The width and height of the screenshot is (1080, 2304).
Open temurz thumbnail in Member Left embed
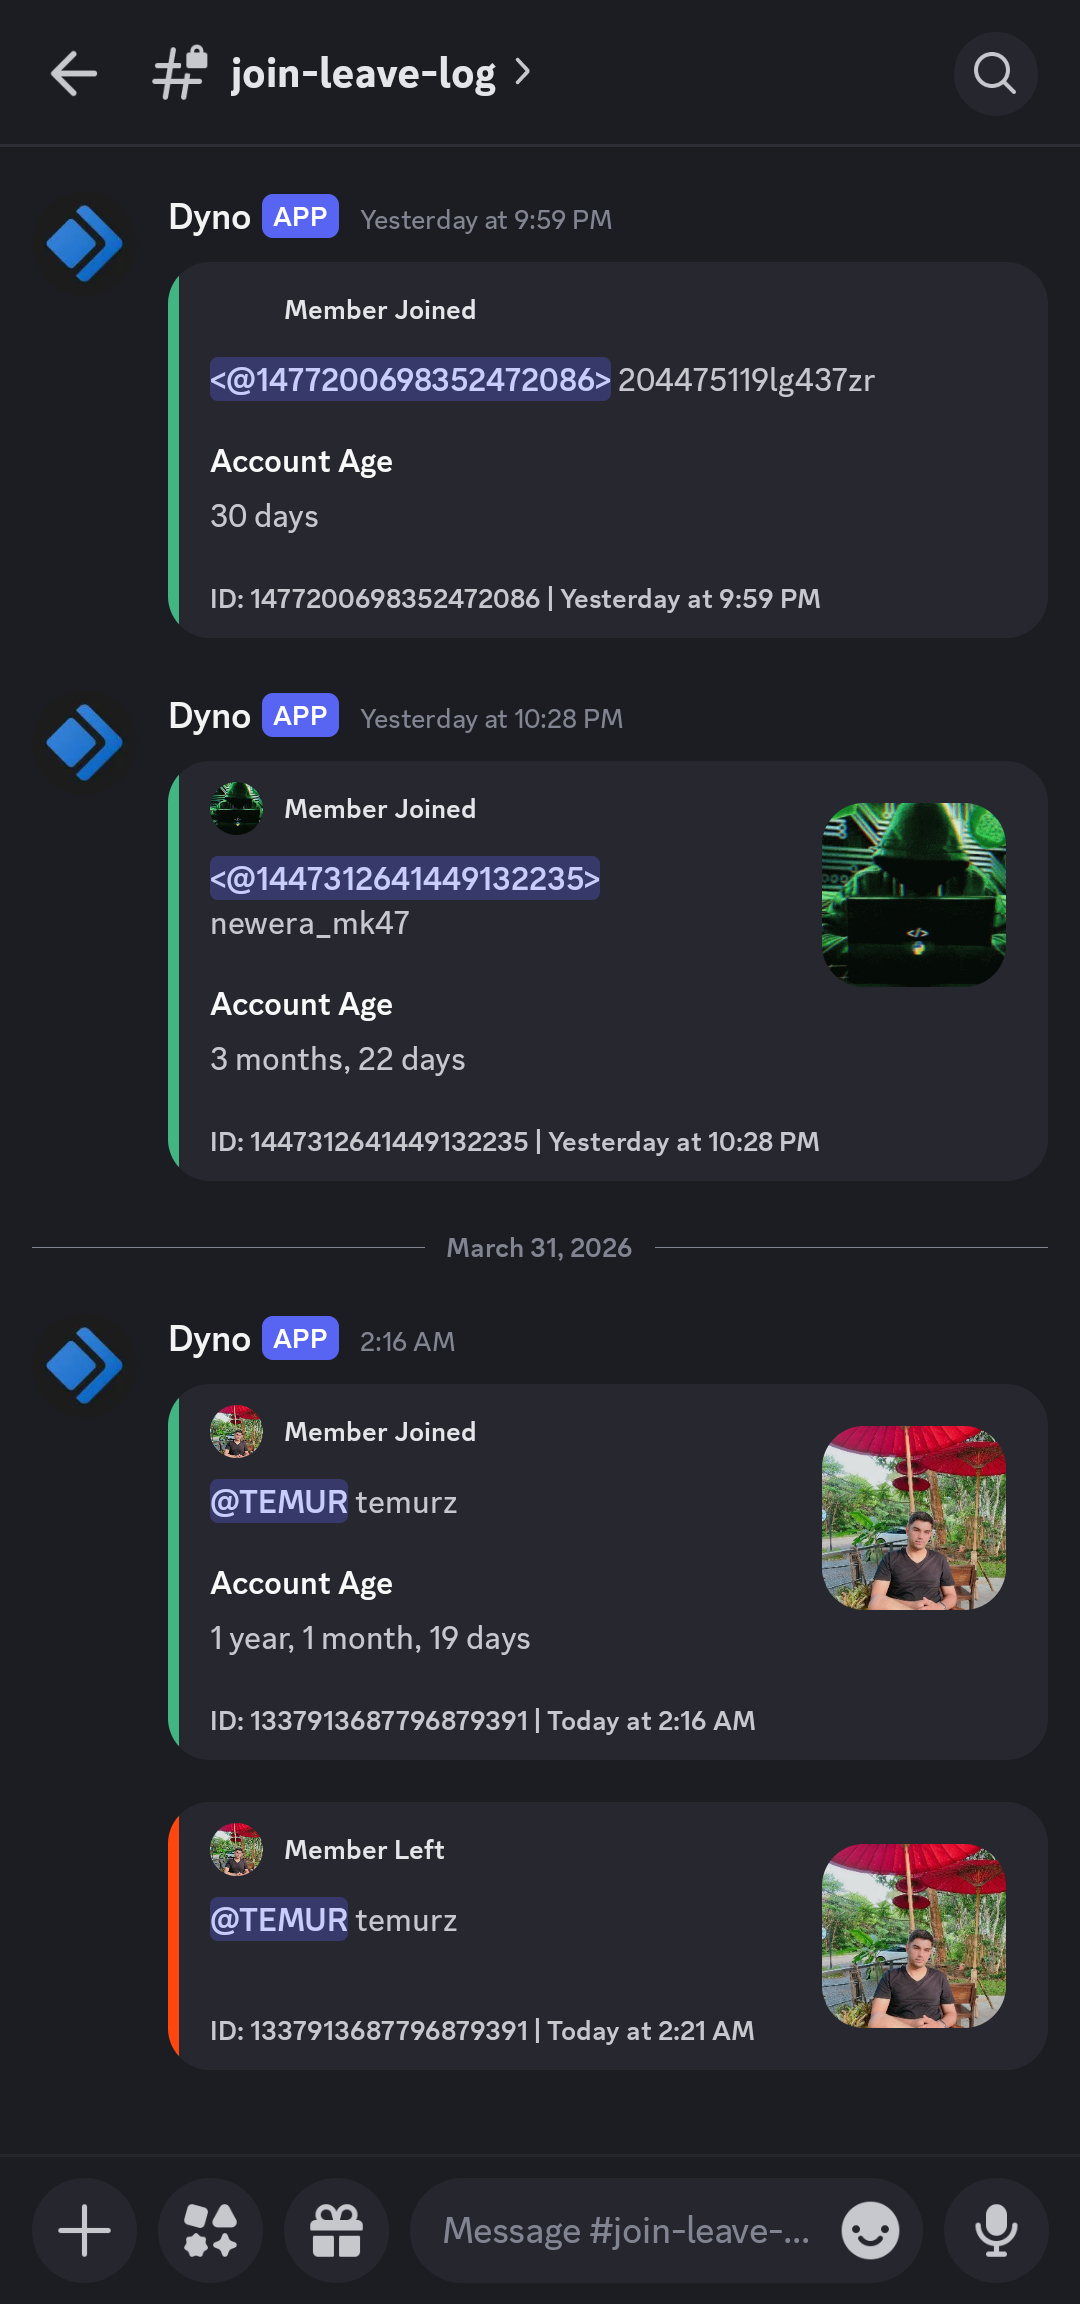pos(913,1935)
